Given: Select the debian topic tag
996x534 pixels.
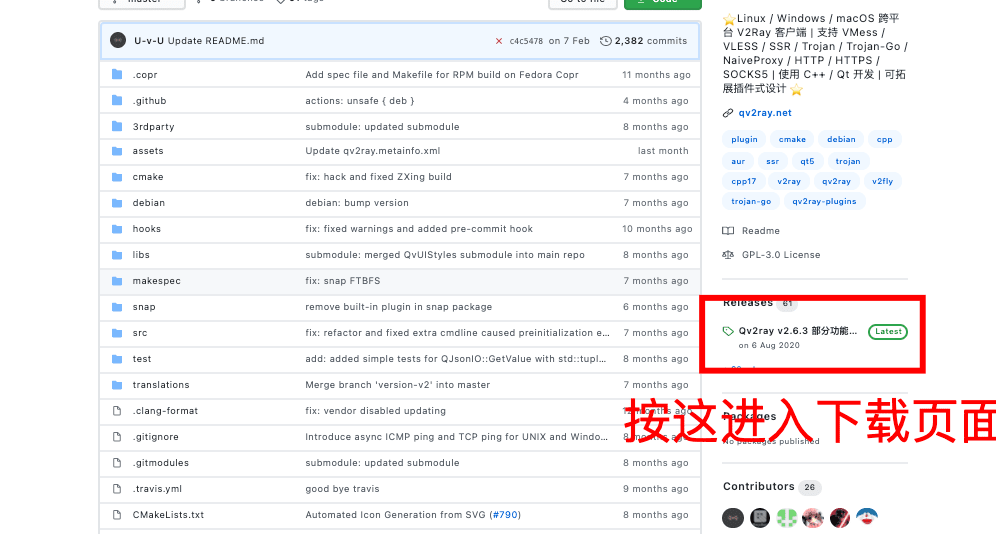Looking at the screenshot, I should [841, 139].
